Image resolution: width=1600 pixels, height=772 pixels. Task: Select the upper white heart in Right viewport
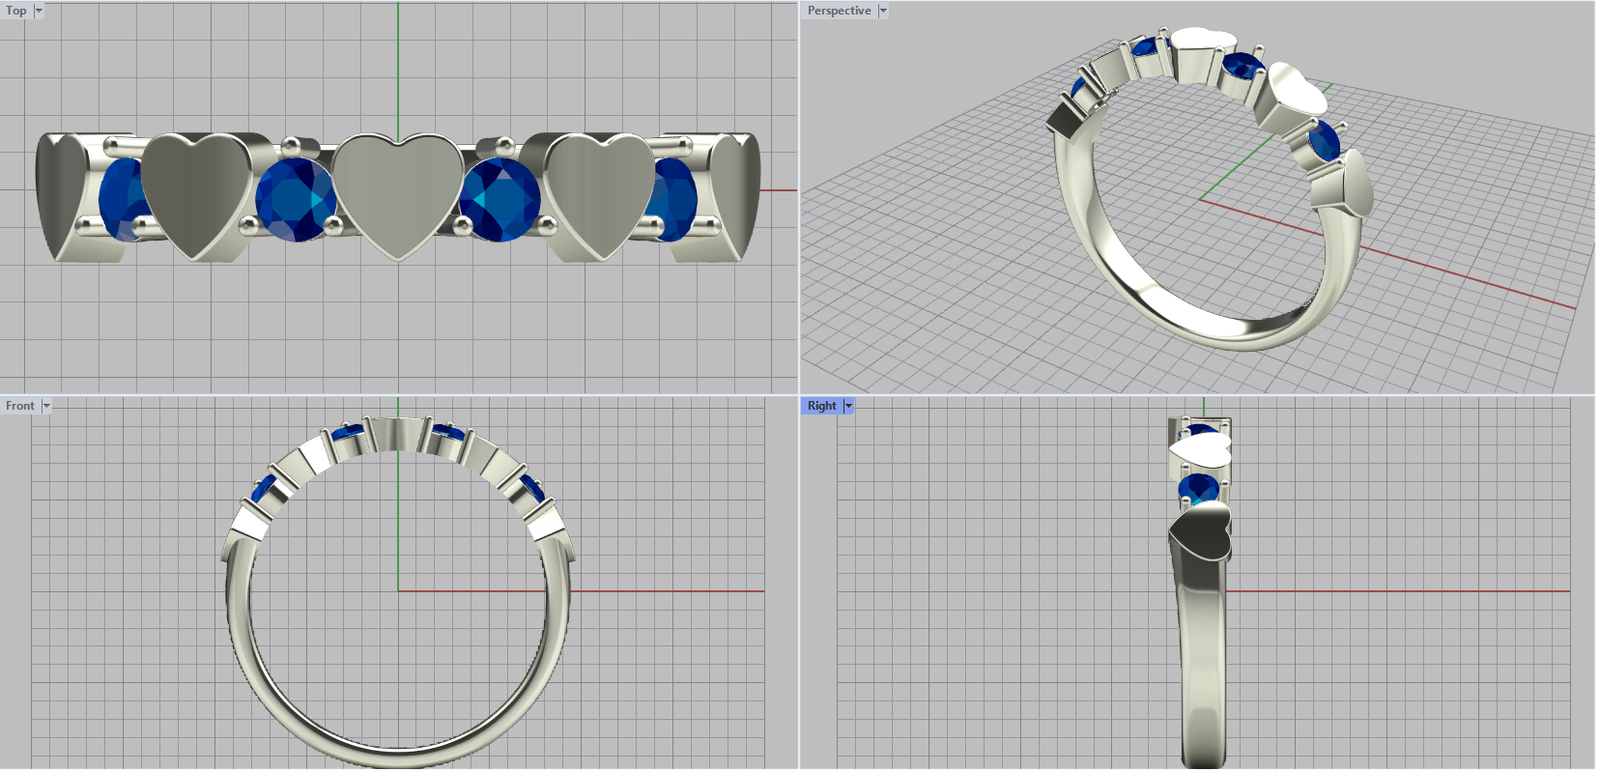[1200, 451]
